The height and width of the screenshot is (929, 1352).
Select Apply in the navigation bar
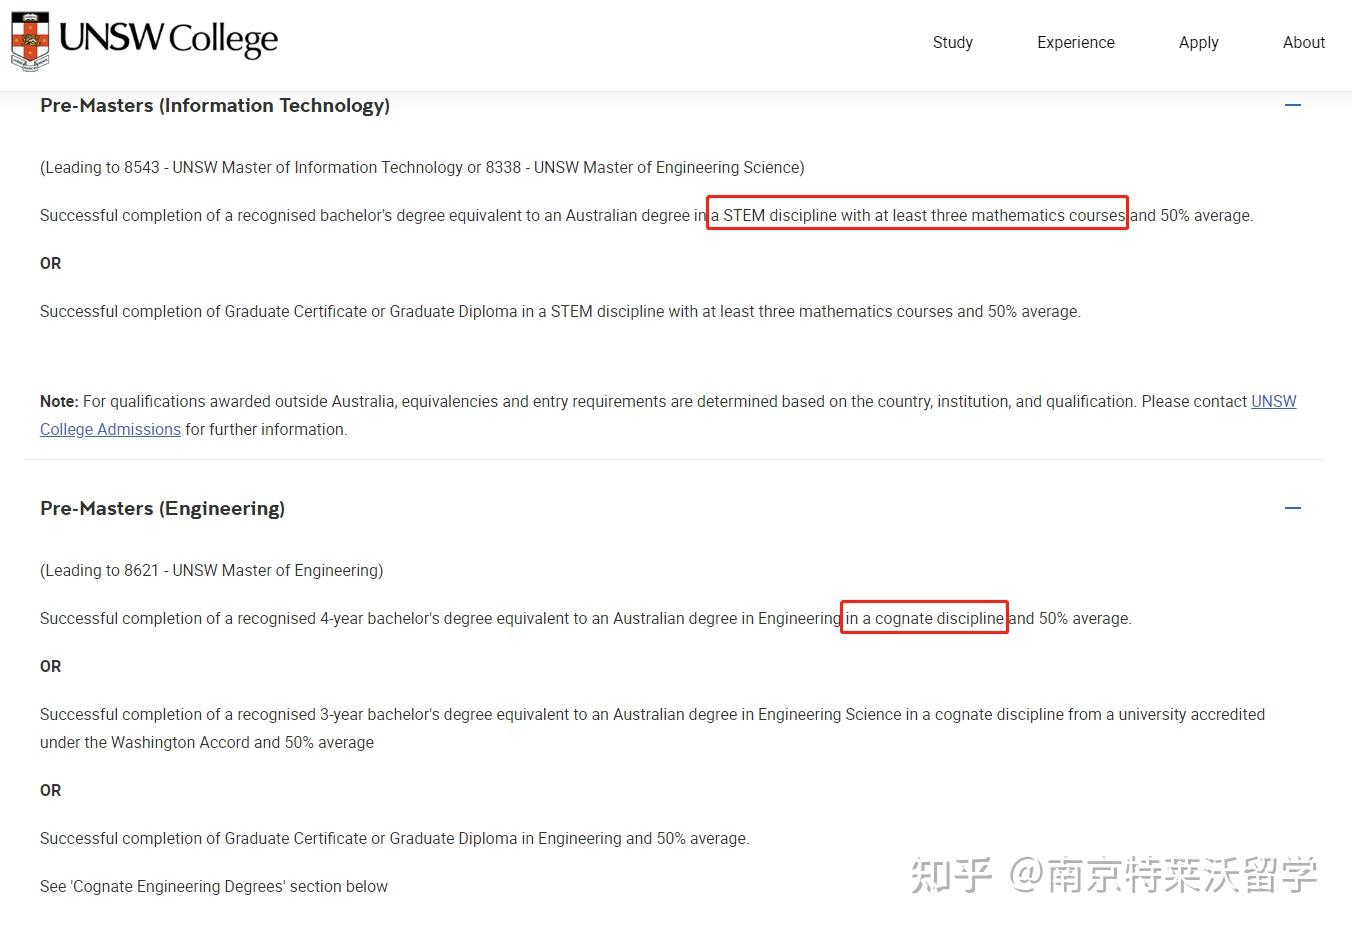click(x=1198, y=42)
